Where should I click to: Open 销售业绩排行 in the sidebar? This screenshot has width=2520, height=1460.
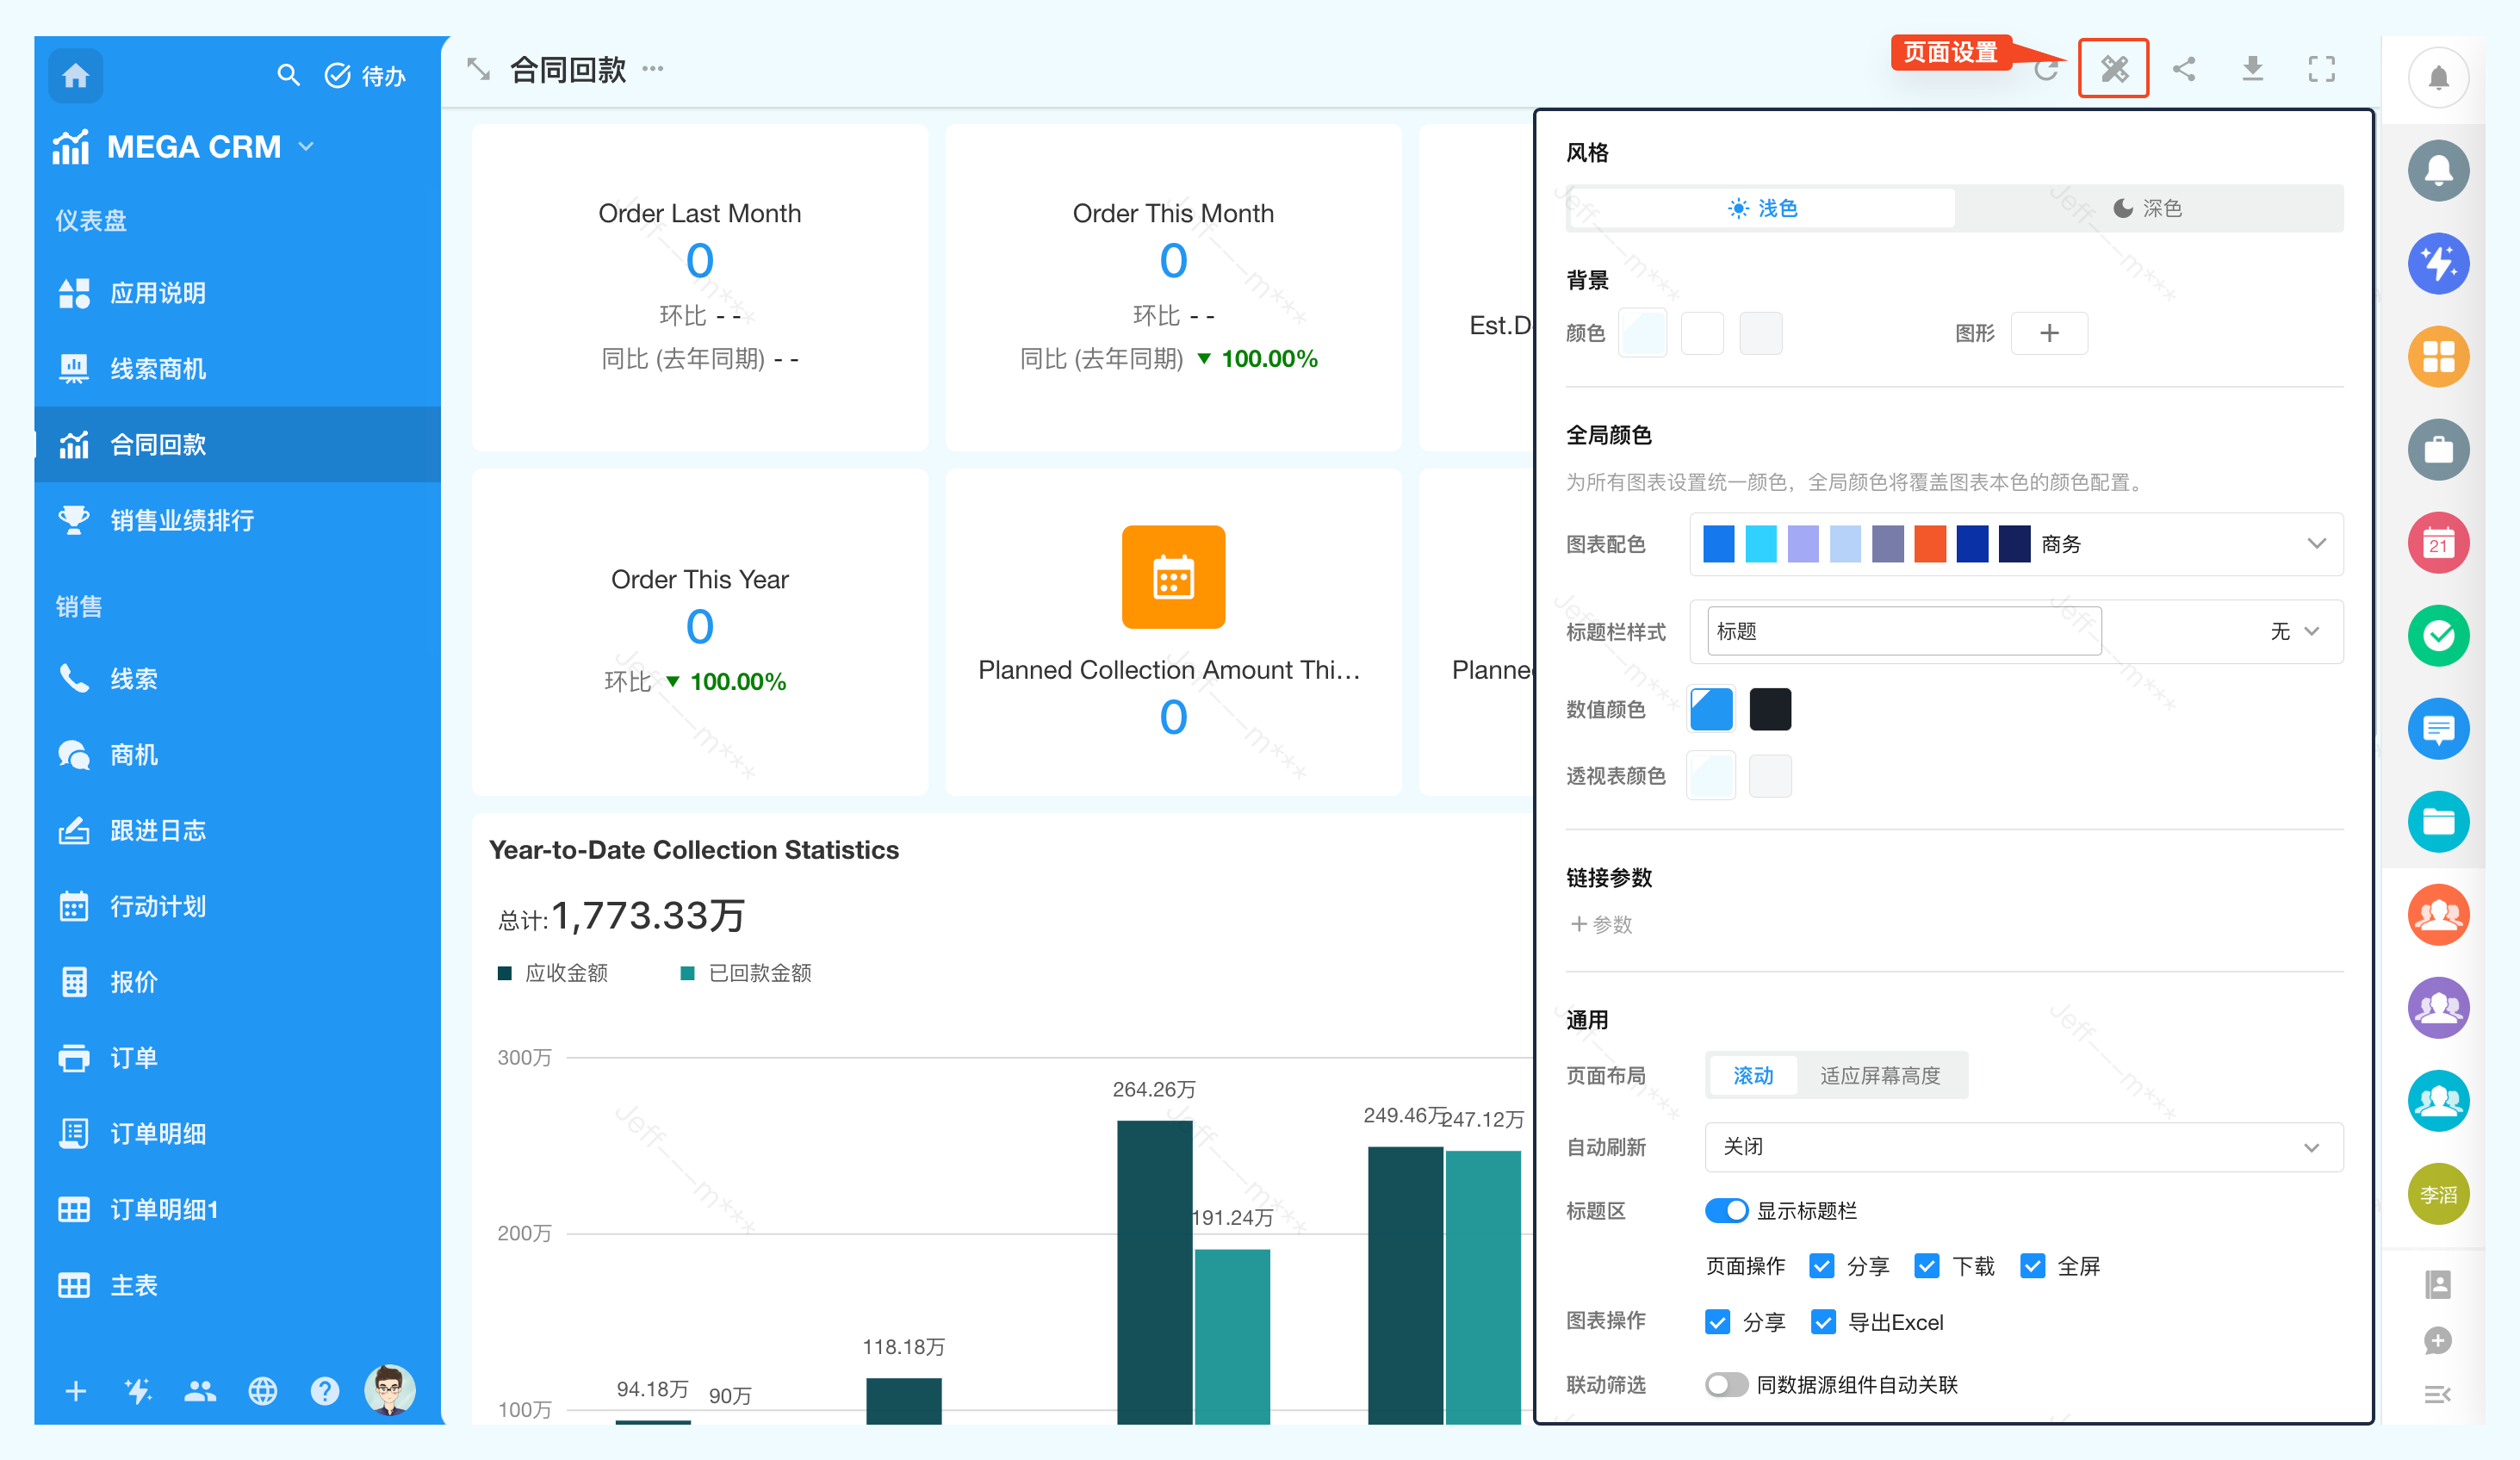[x=182, y=520]
